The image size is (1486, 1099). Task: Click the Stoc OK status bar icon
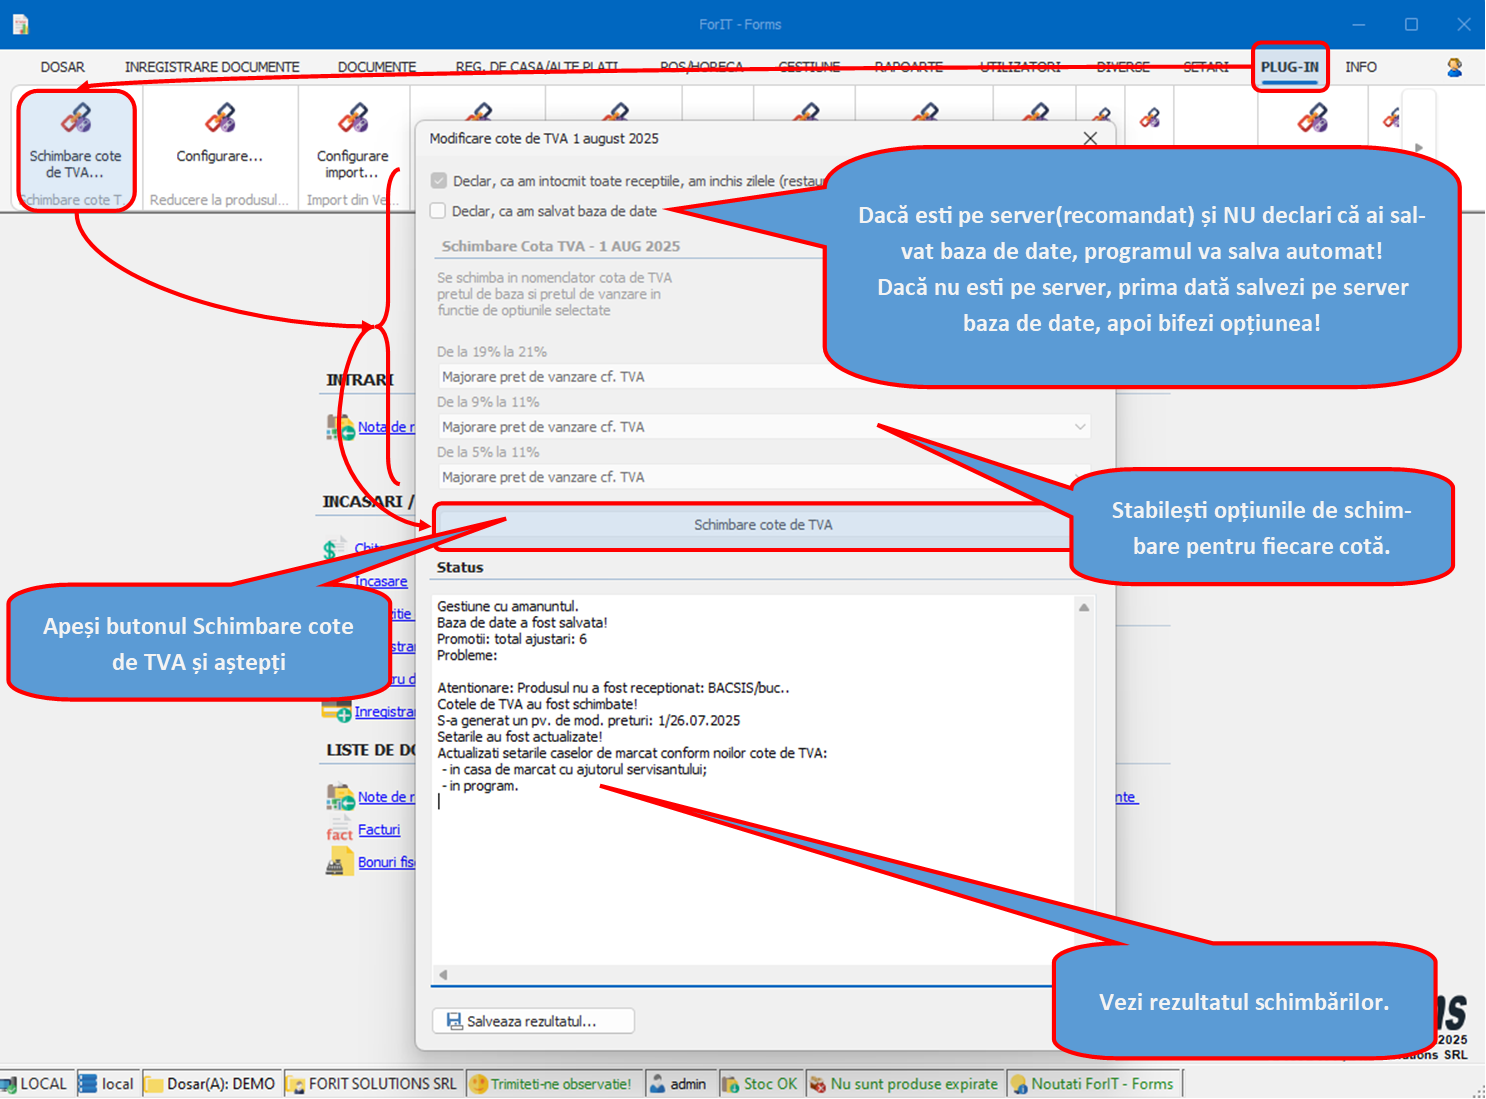point(761,1083)
